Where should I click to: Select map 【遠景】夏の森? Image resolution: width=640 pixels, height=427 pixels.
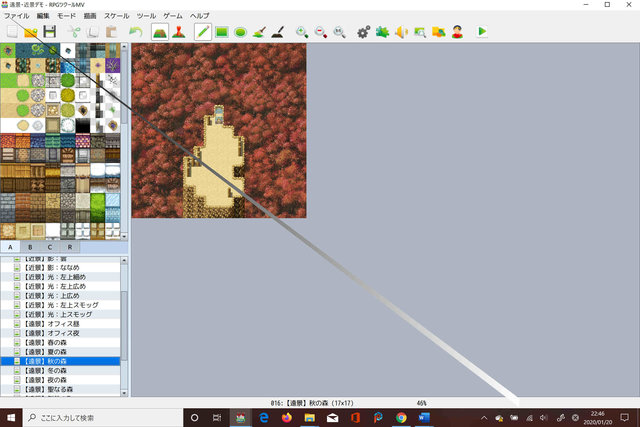pos(60,352)
